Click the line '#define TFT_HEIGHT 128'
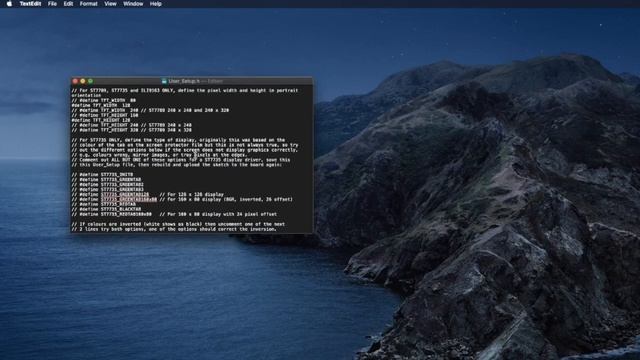 coord(101,120)
